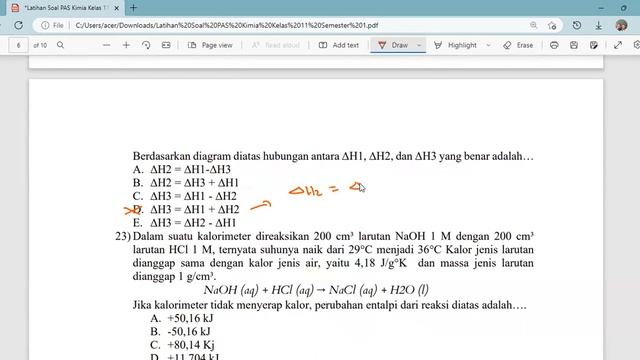Close the Latihan Soal PAS Kimia tab
Viewport: 640px width, 360px height.
tap(116, 8)
